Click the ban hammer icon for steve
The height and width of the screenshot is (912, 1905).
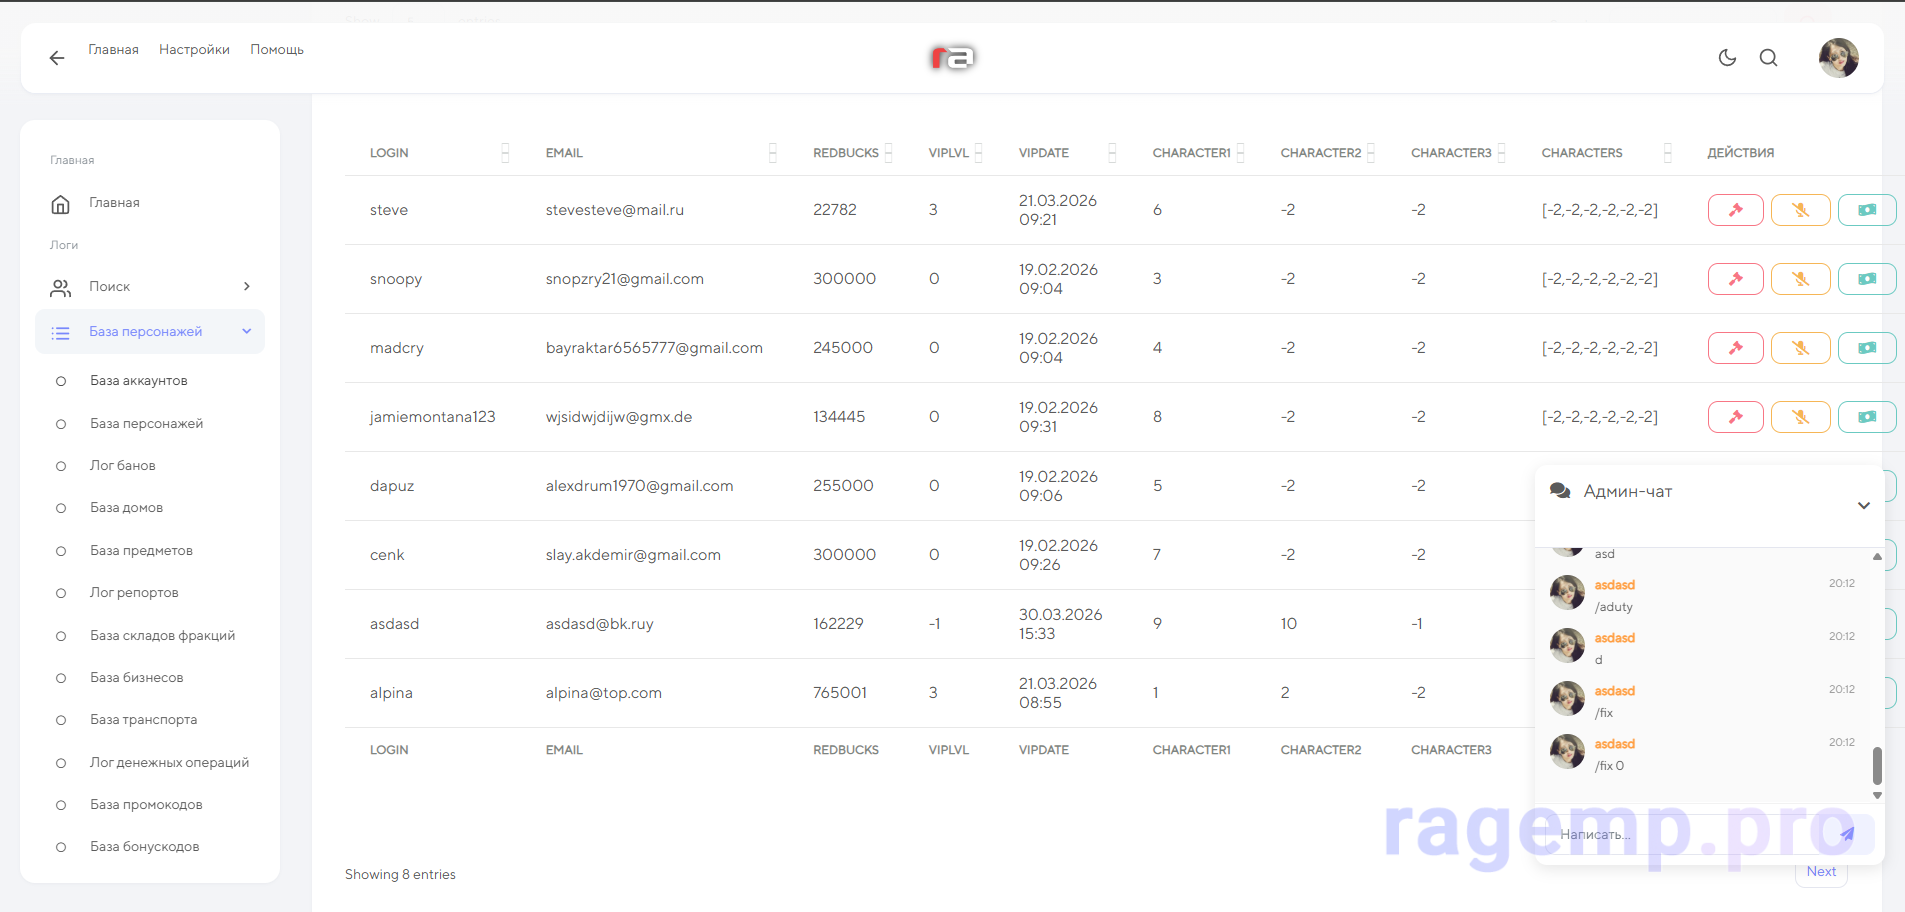1735,210
